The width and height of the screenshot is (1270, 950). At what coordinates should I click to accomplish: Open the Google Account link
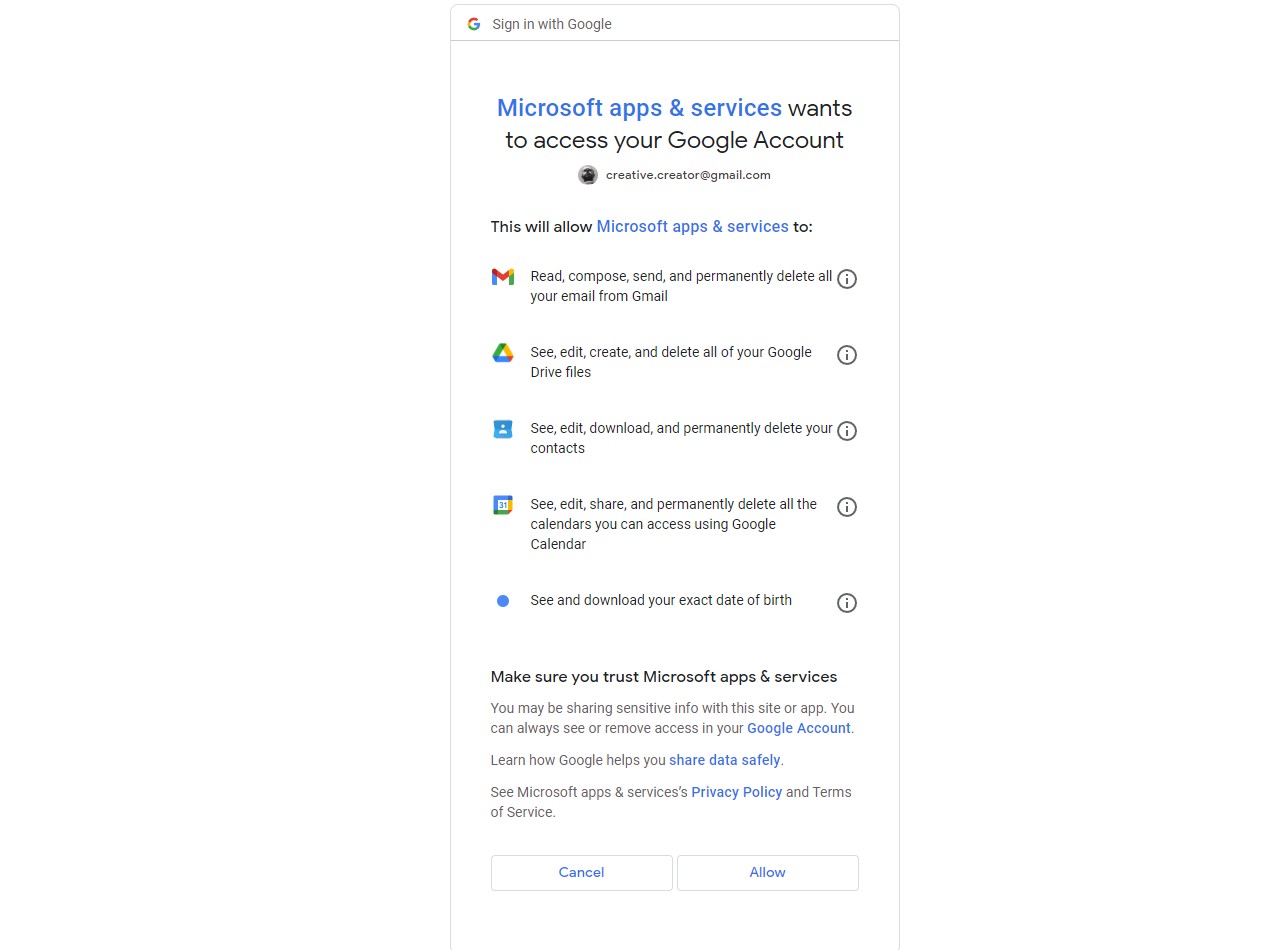(x=799, y=728)
